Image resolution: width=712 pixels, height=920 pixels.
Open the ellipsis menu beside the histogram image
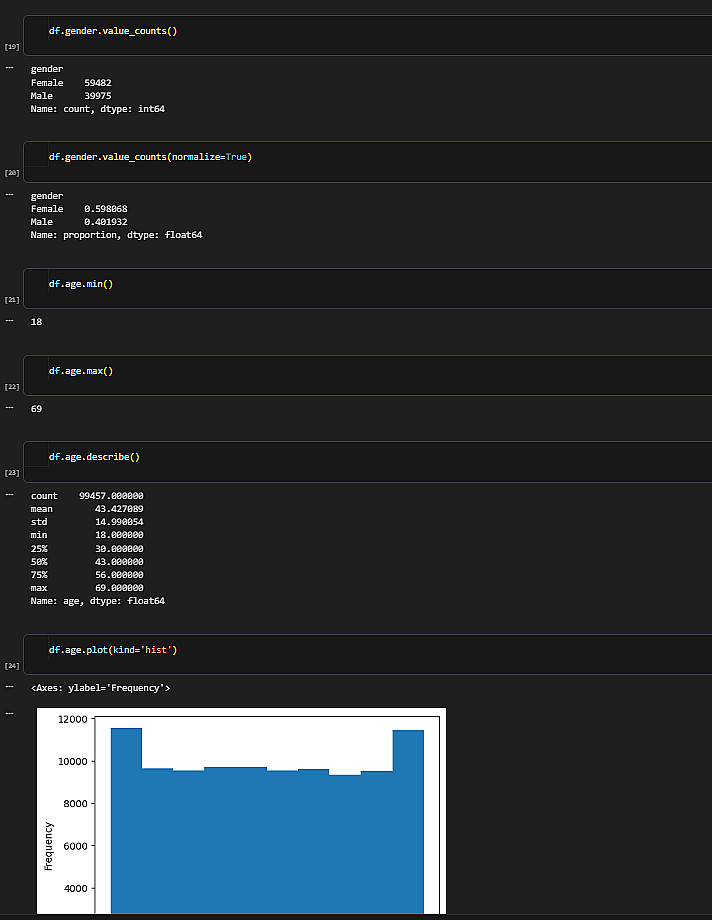click(9, 713)
